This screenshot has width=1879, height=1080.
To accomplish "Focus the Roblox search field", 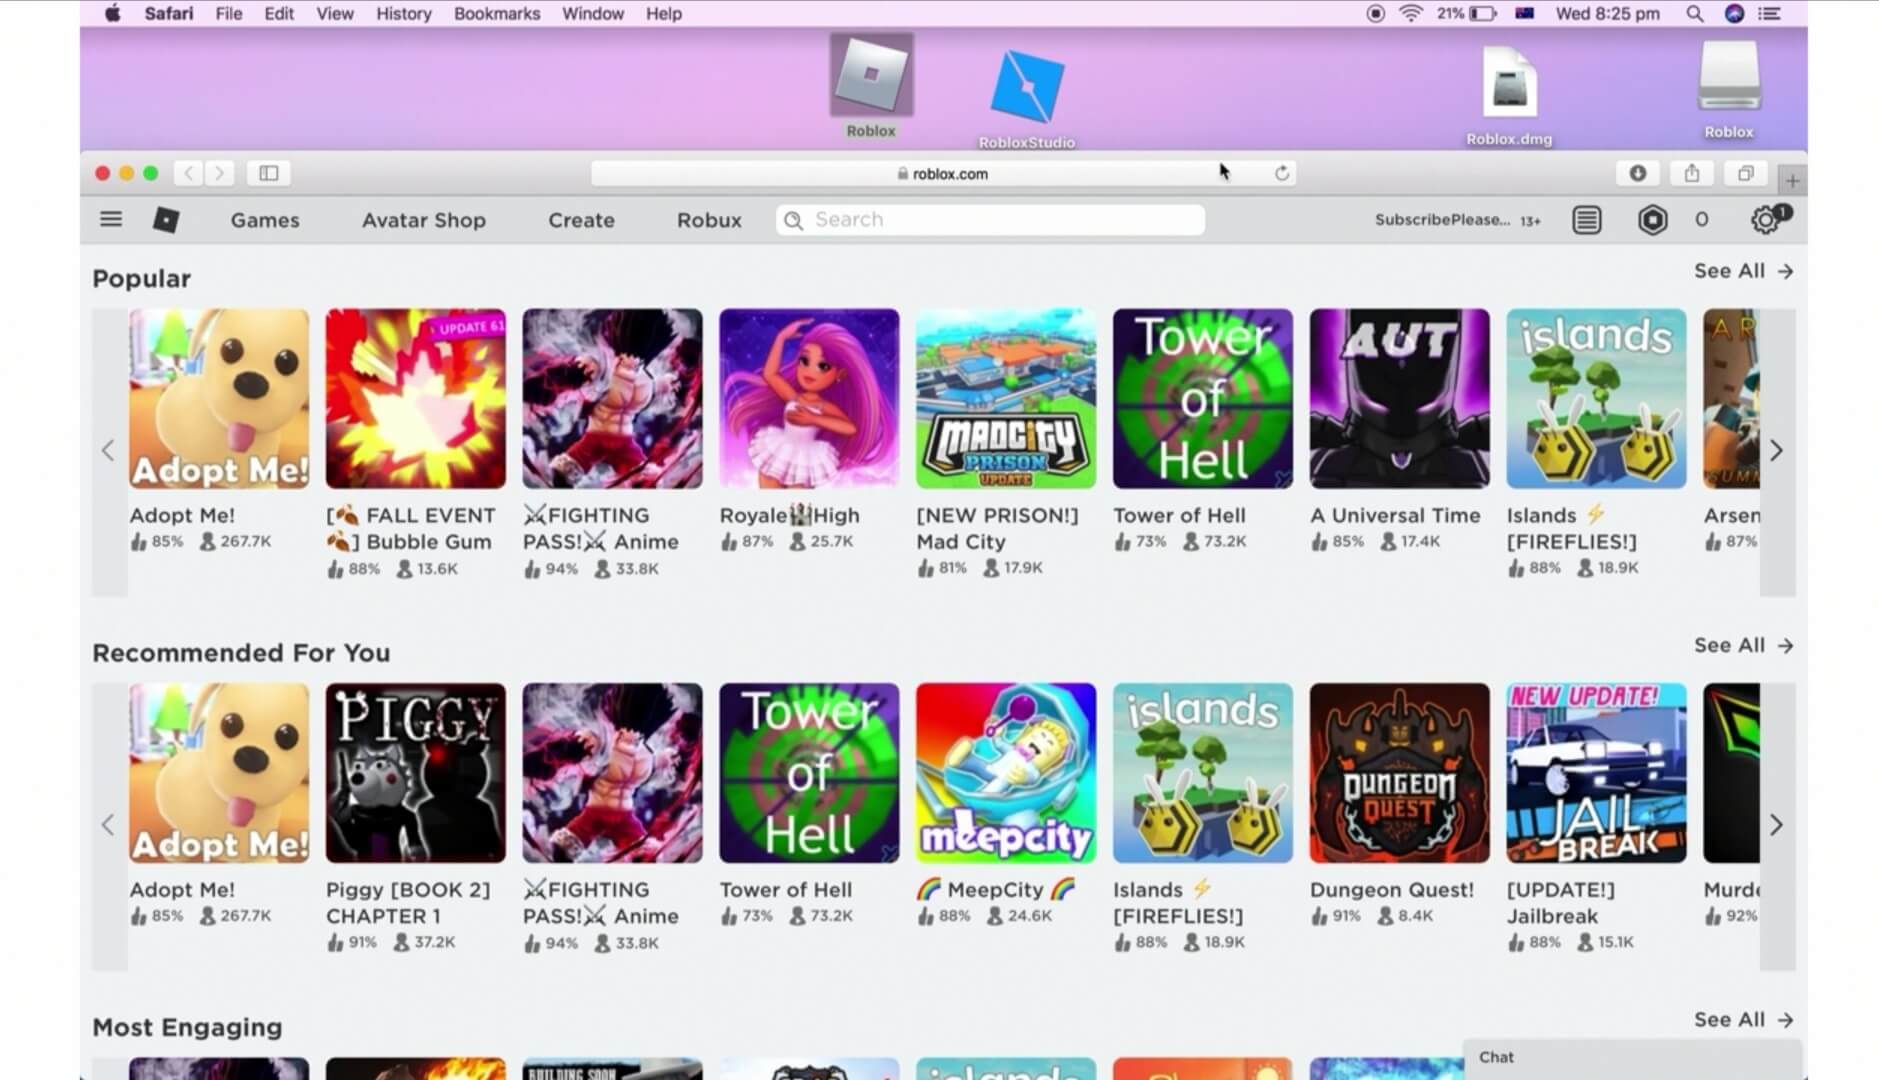I will tap(990, 220).
